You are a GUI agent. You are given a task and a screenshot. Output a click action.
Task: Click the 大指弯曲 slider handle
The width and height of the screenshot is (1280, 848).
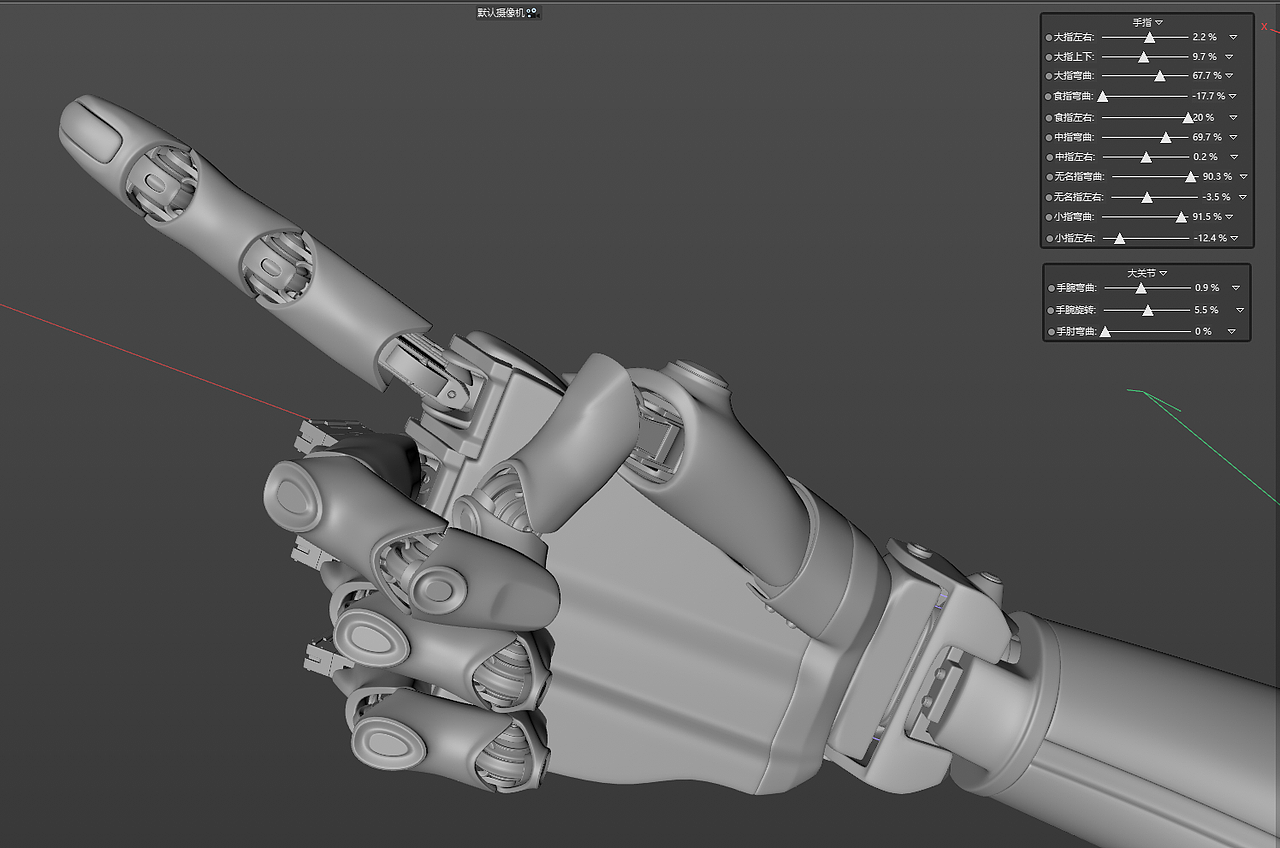coord(1160,76)
